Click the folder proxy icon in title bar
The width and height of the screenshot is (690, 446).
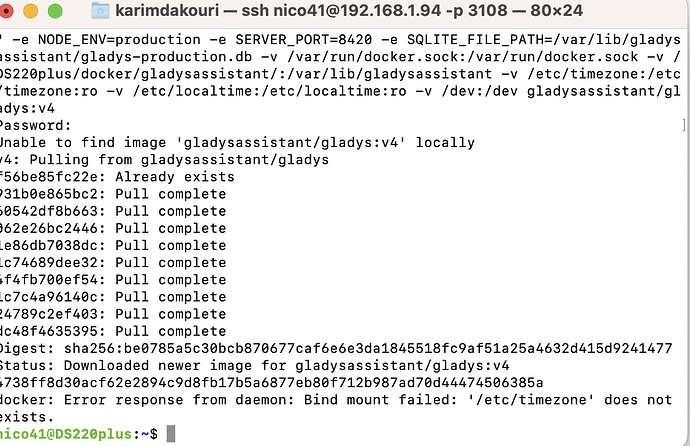100,12
